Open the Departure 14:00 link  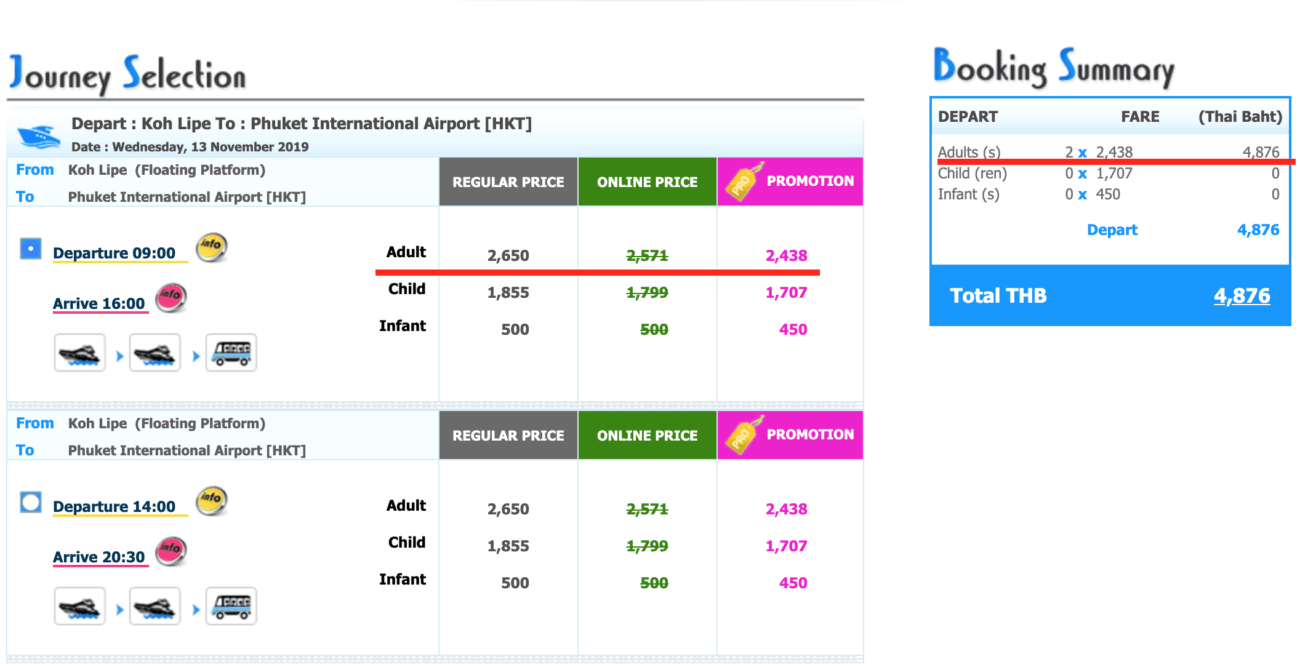(x=114, y=507)
